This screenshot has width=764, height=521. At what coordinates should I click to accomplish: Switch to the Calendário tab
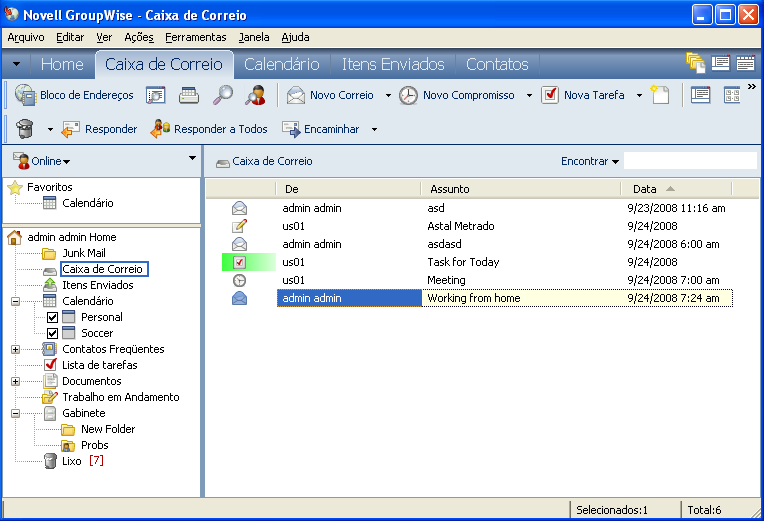[281, 64]
